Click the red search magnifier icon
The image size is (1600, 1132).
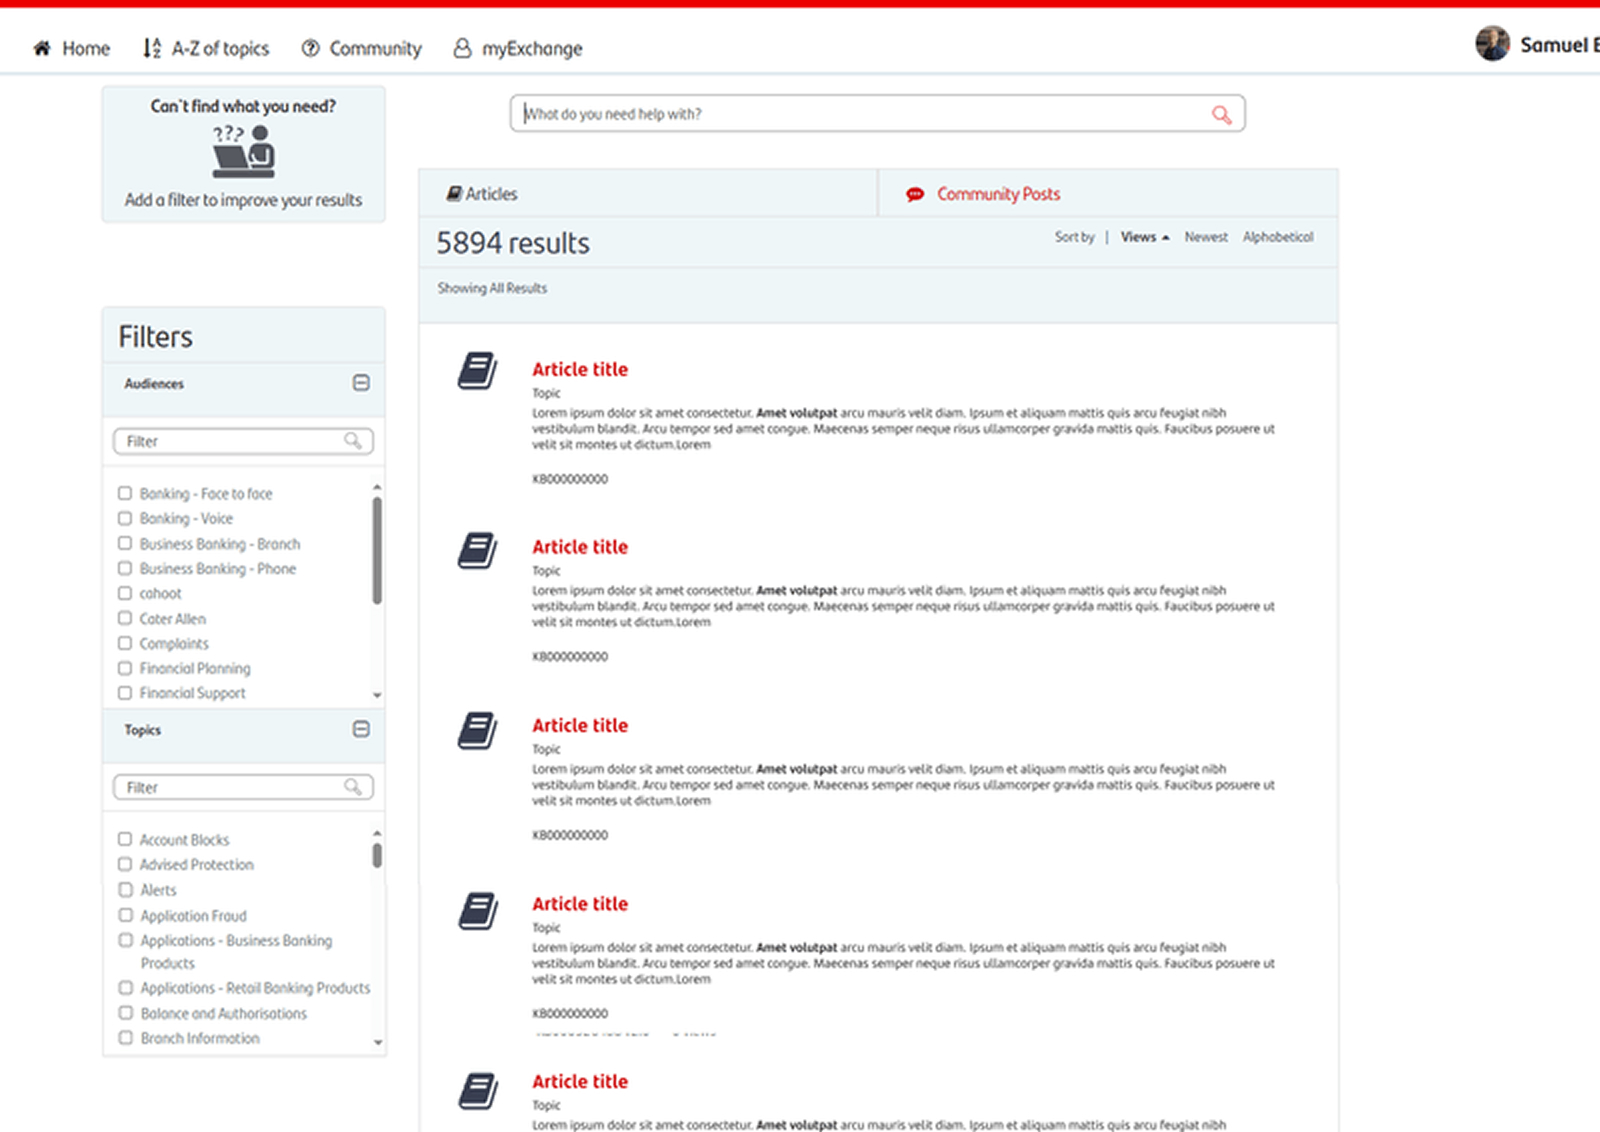click(x=1221, y=114)
